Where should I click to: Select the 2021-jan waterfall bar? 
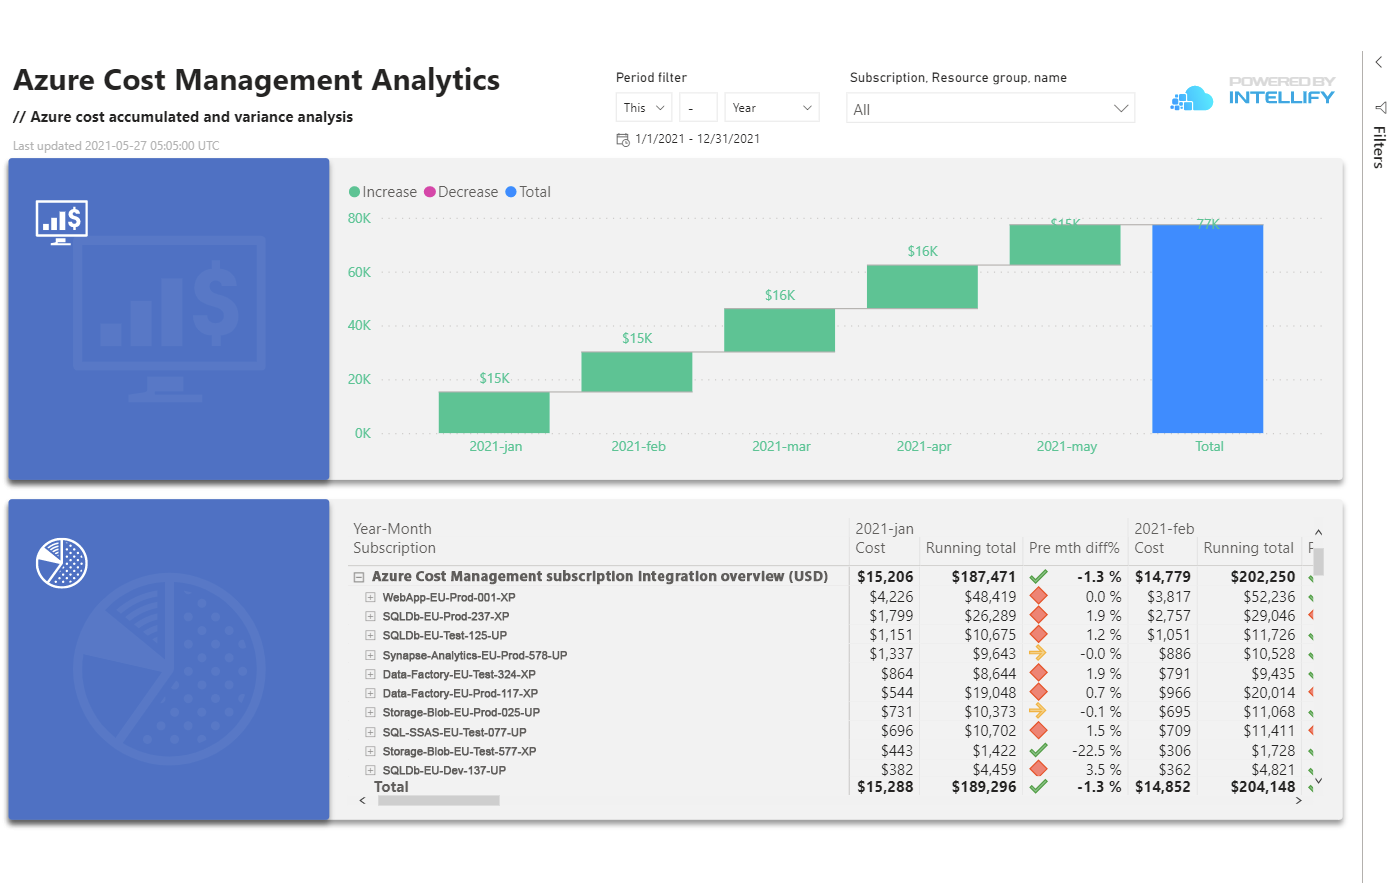click(x=494, y=412)
